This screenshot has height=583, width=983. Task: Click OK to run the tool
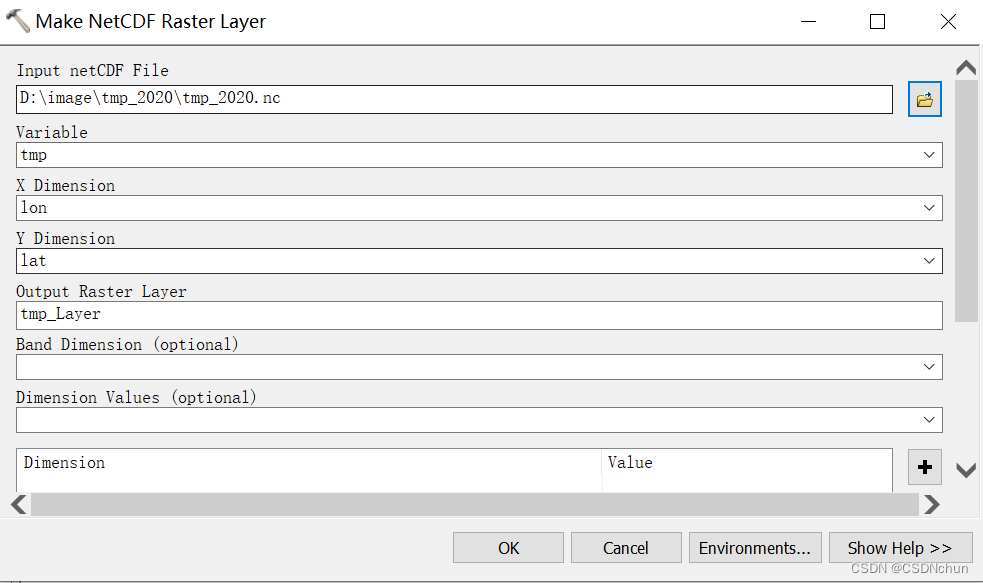click(x=508, y=547)
